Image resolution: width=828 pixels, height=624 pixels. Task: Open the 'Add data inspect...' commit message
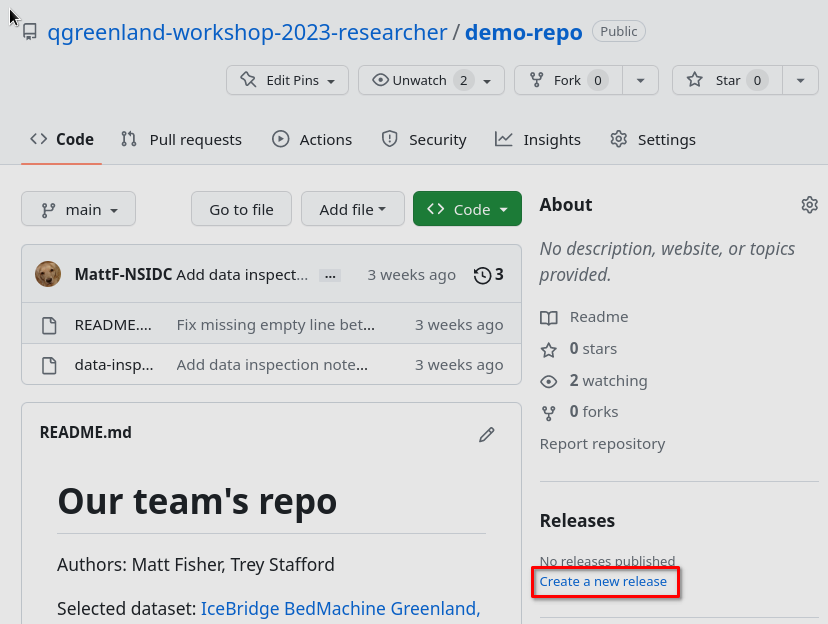(242, 275)
